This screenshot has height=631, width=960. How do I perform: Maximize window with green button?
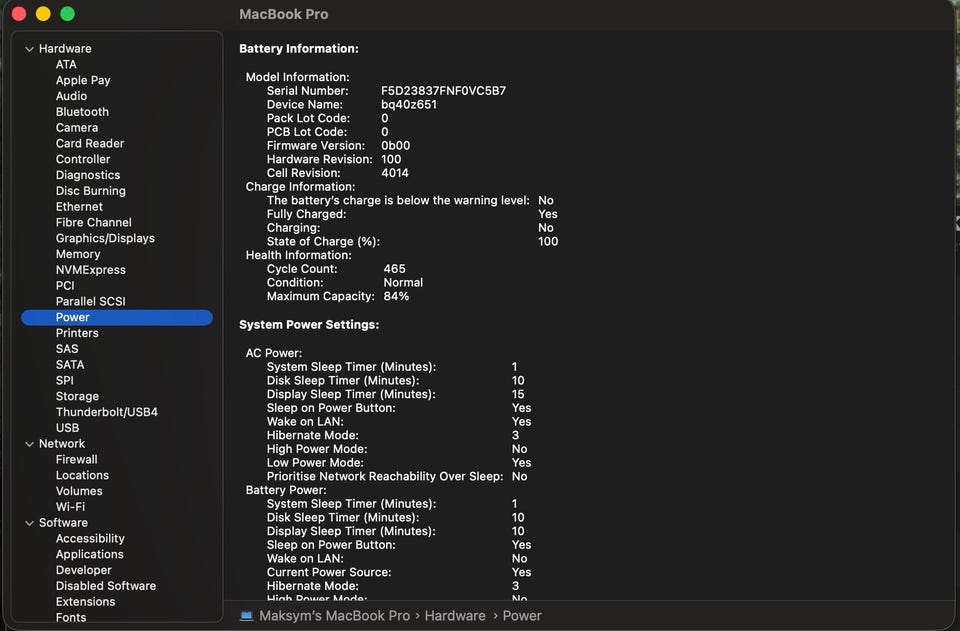tap(67, 14)
